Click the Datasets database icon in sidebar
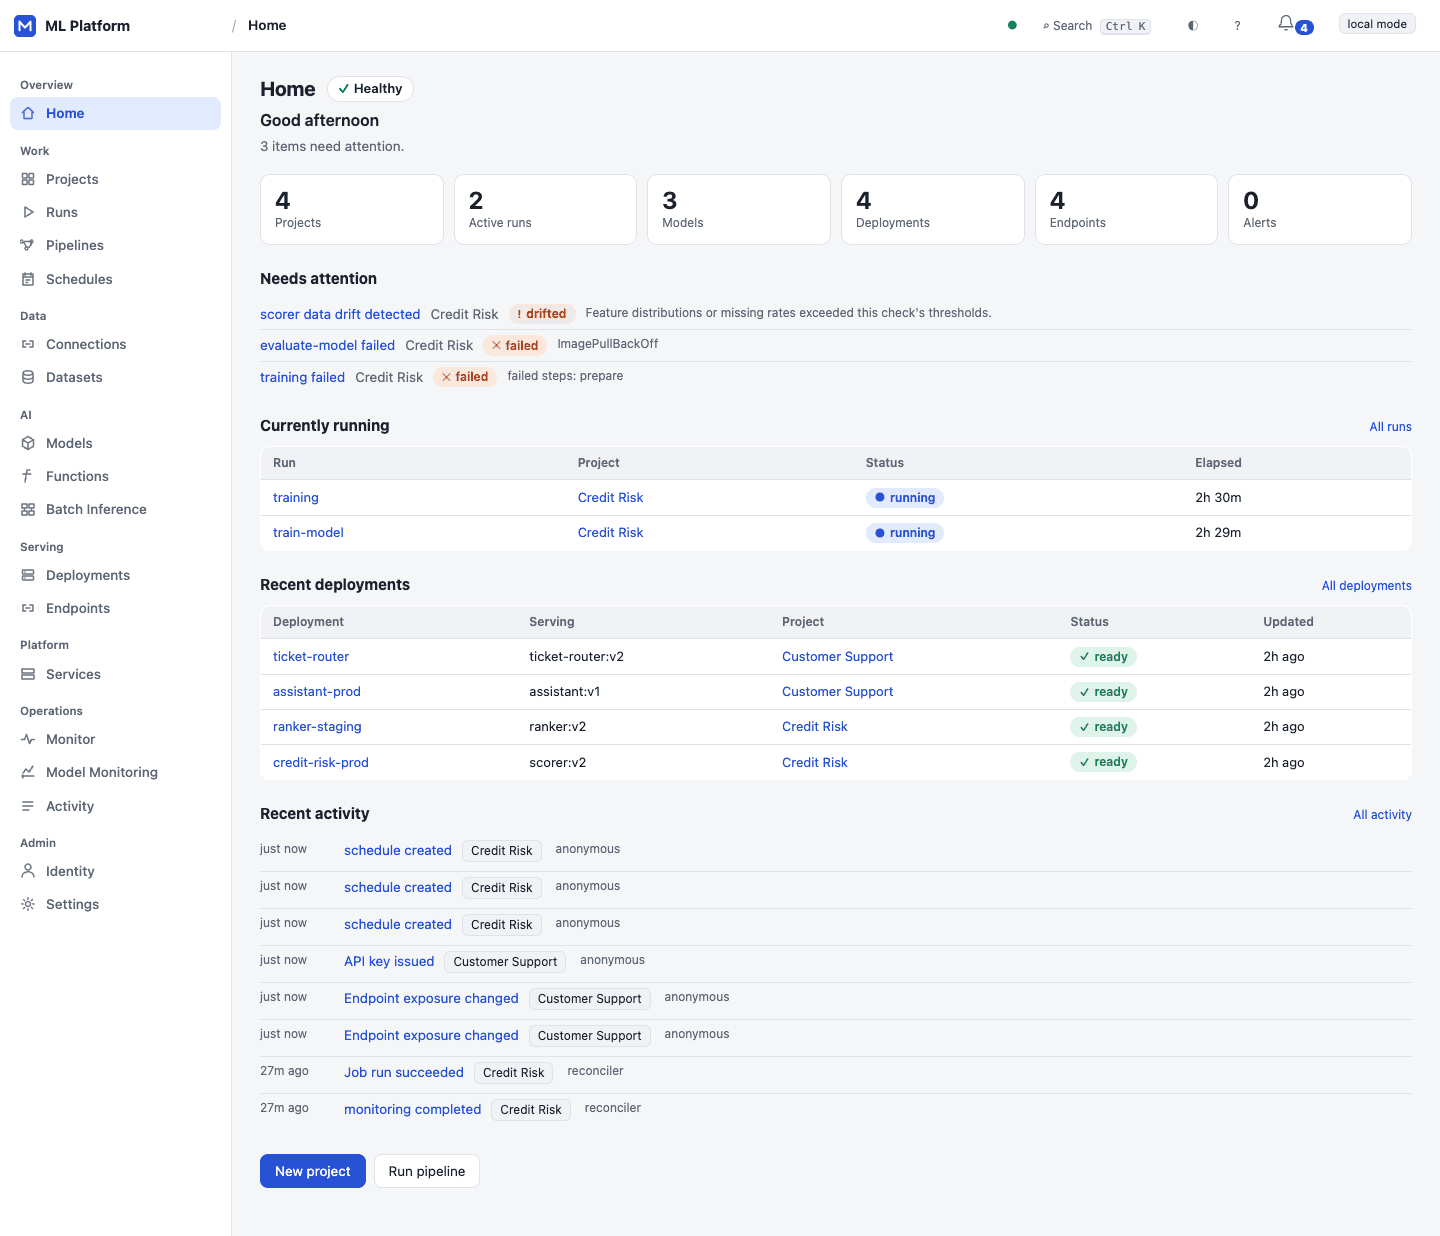 [28, 378]
